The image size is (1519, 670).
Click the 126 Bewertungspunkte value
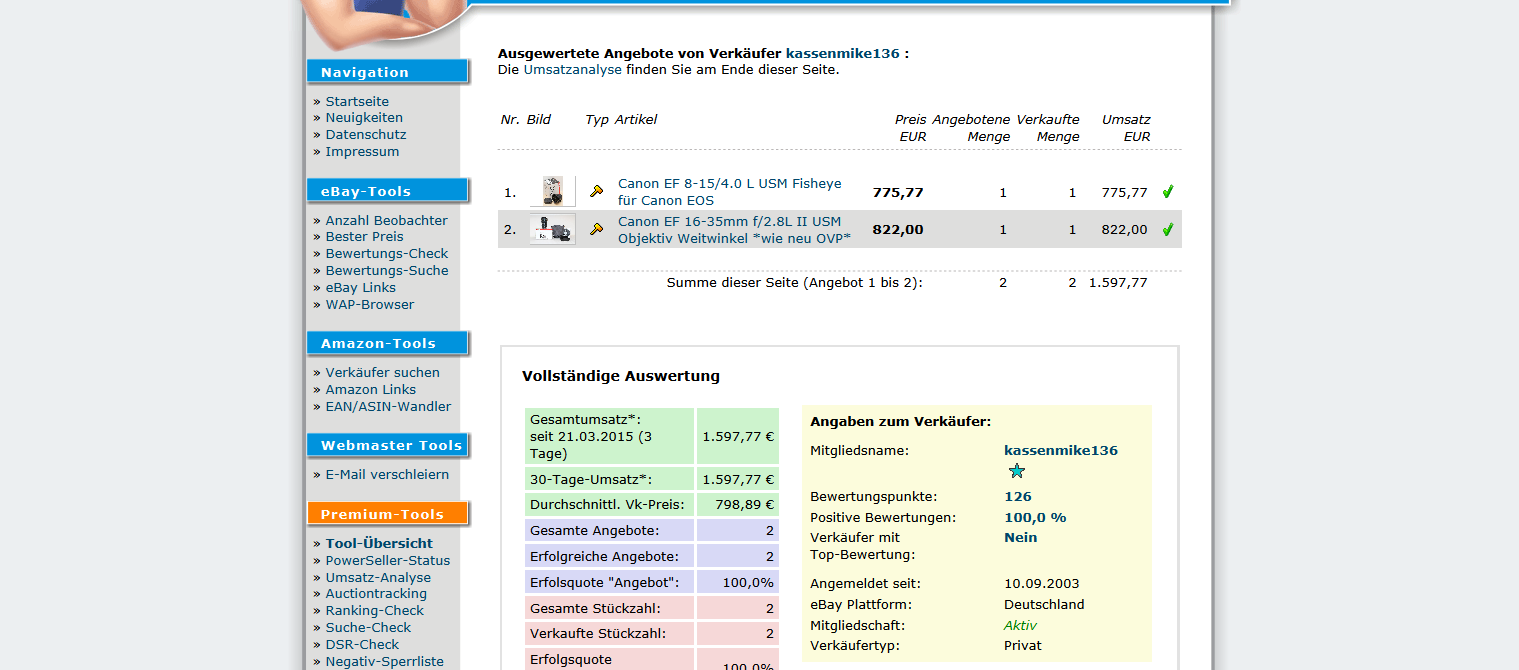click(x=1017, y=496)
